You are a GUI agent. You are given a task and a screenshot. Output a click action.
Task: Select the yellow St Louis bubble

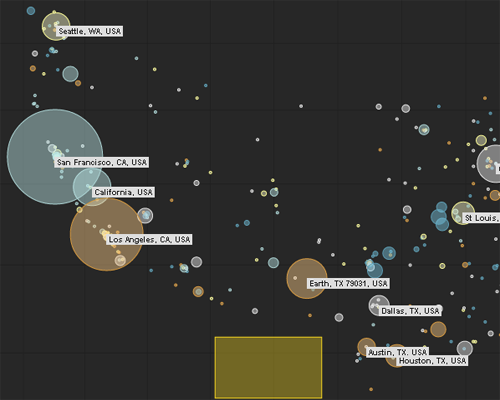pyautogui.click(x=463, y=213)
